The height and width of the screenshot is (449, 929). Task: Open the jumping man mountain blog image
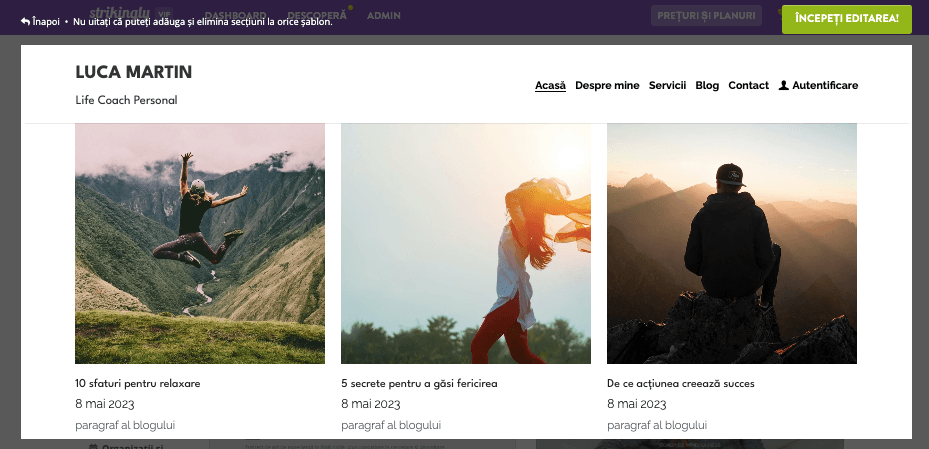[x=200, y=243]
